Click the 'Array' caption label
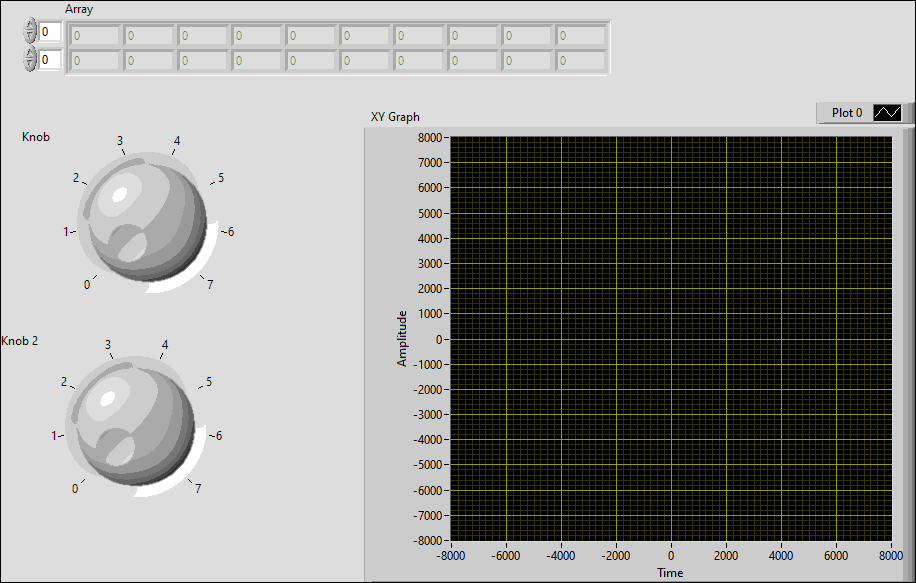916x583 pixels. [79, 9]
